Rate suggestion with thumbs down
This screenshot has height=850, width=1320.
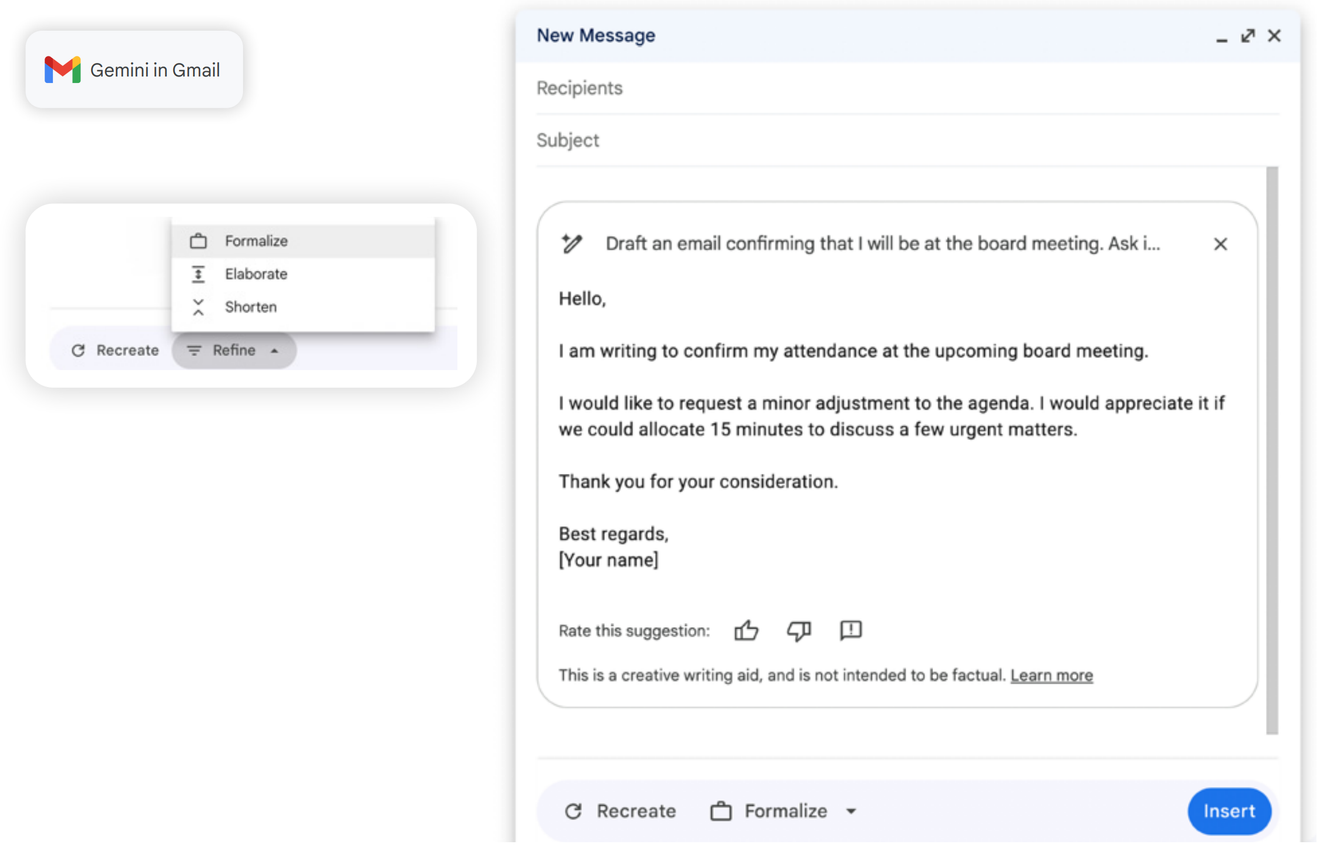pyautogui.click(x=798, y=630)
